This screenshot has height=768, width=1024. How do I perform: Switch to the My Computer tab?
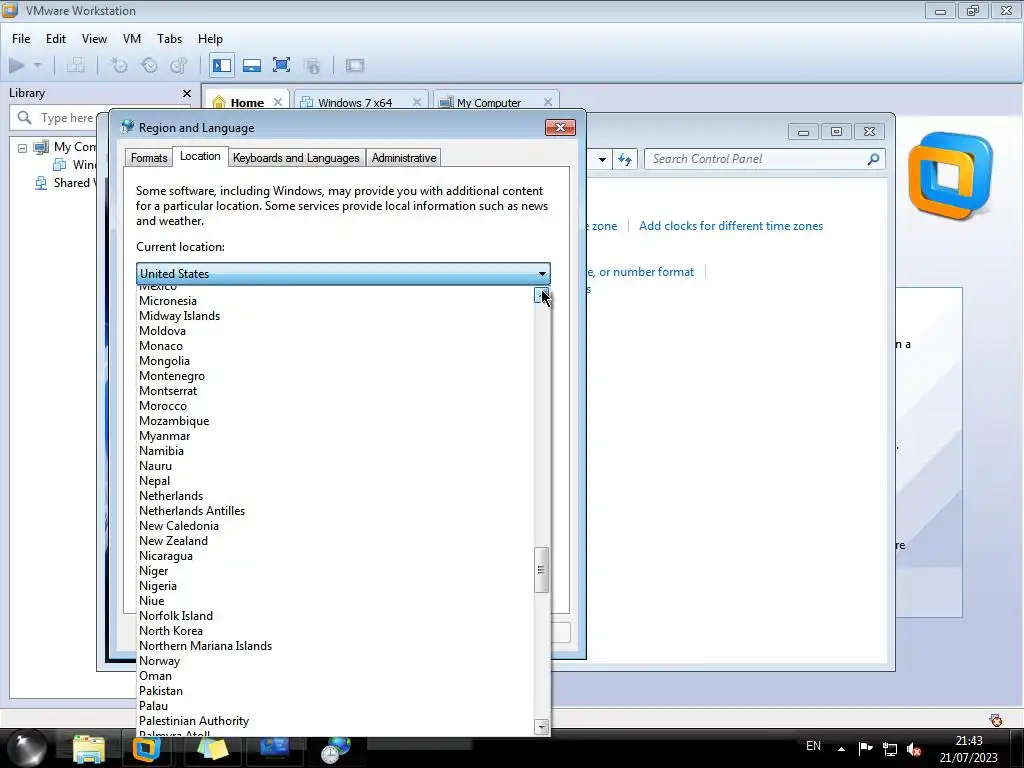[488, 103]
